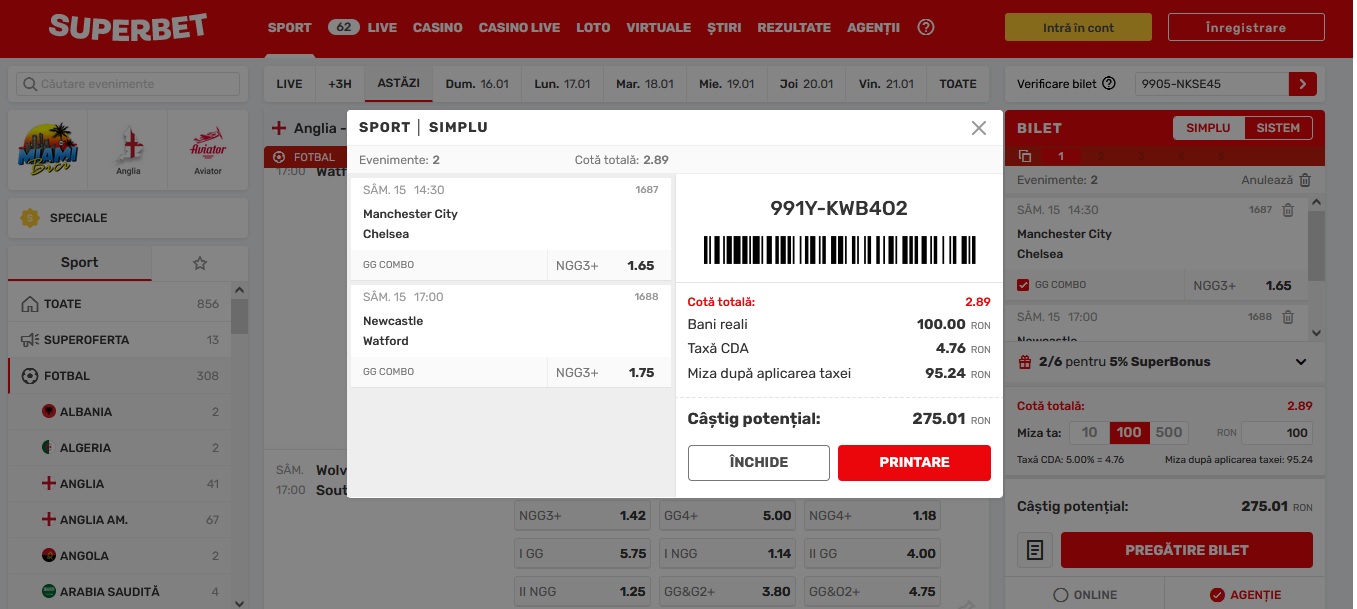
Task: Click the copy ticket icon in Bilet panel
Action: coord(1025,156)
